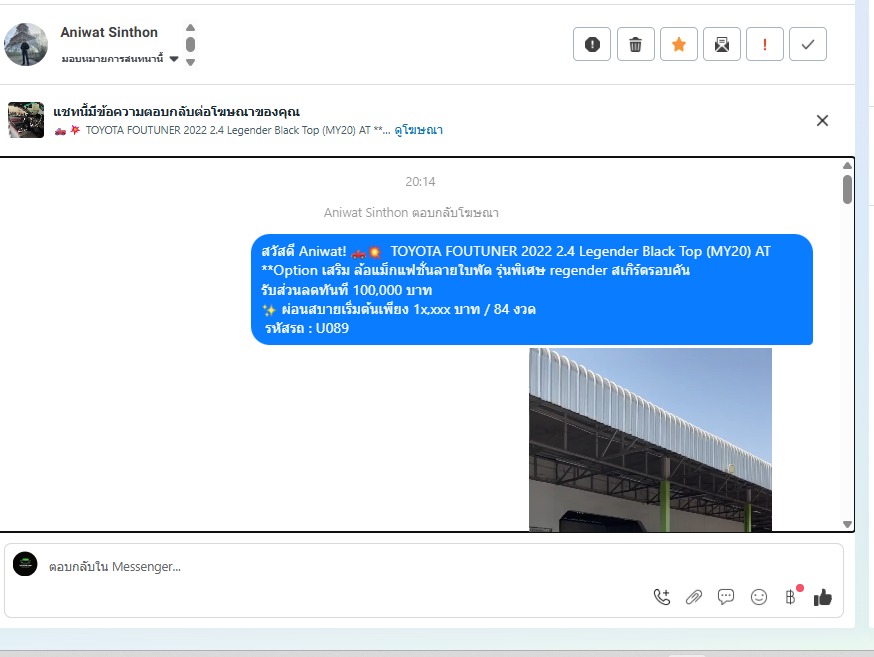The height and width of the screenshot is (657, 874).
Task: Click the chat scrollbar thumb
Action: [847, 189]
